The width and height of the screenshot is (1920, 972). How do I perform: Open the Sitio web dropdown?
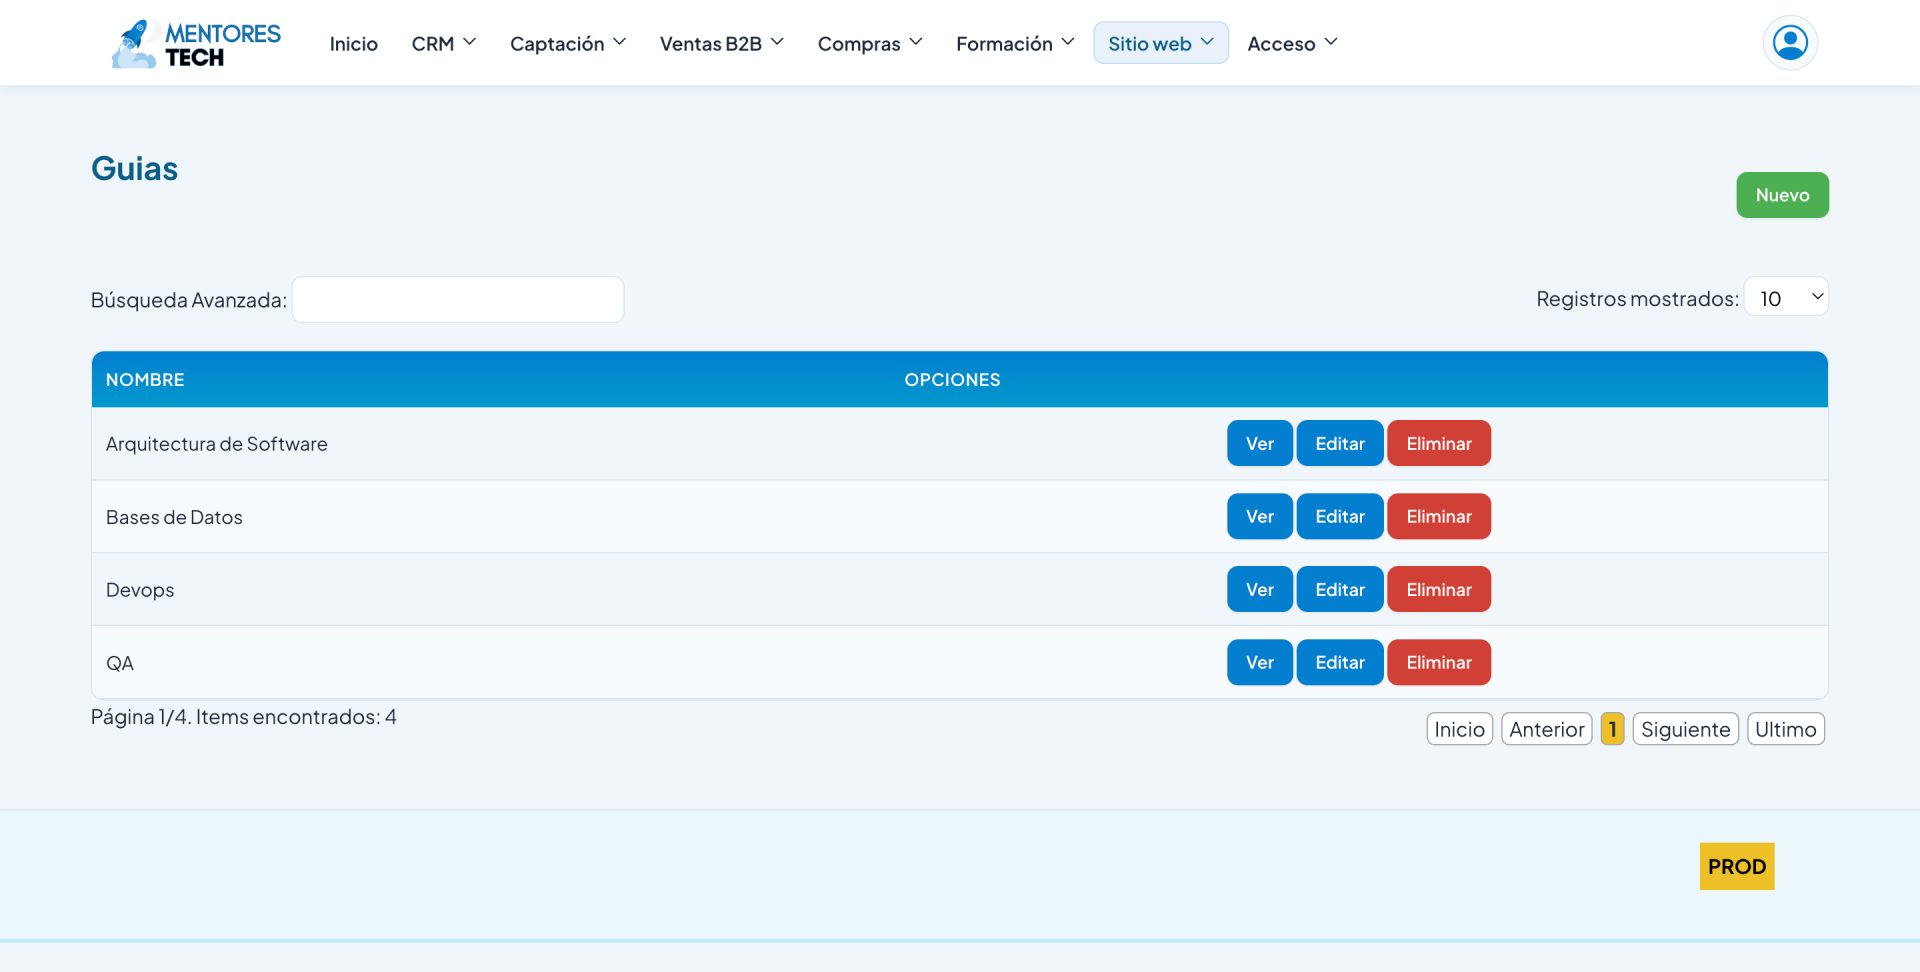pyautogui.click(x=1161, y=43)
